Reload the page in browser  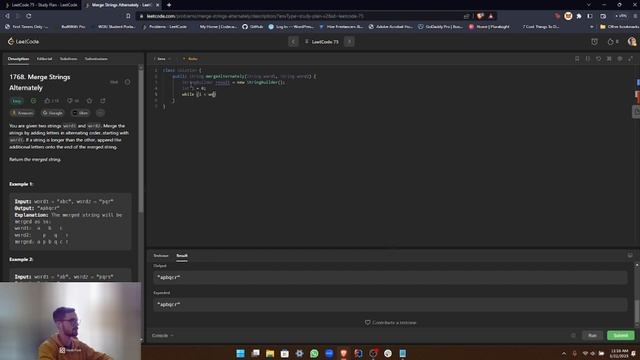coord(29,16)
